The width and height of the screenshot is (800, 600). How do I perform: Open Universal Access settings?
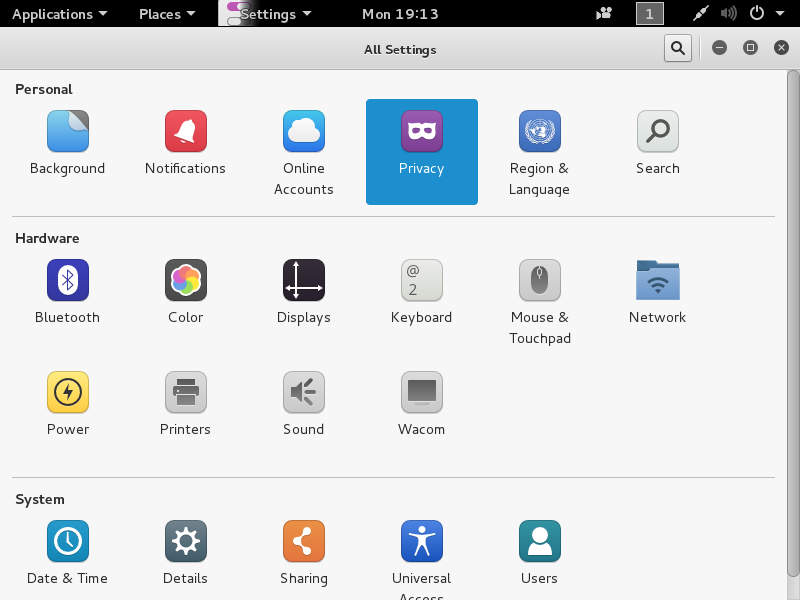pos(421,559)
